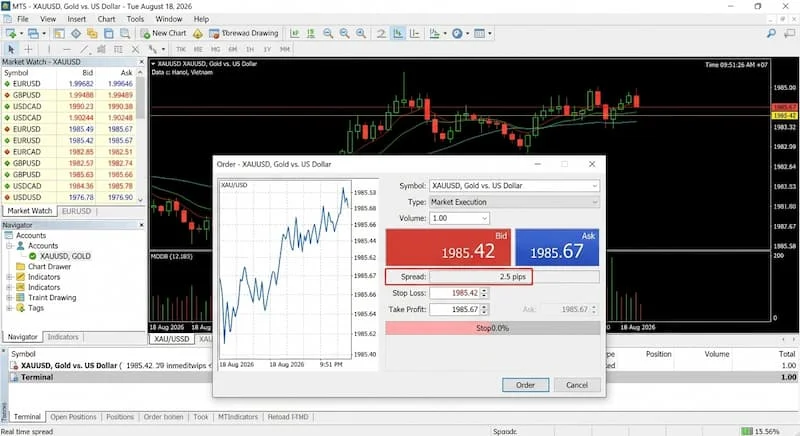Viewport: 800px width, 436px height.
Task: Open the dropdown arrow beside periods clock
Action: [467, 34]
